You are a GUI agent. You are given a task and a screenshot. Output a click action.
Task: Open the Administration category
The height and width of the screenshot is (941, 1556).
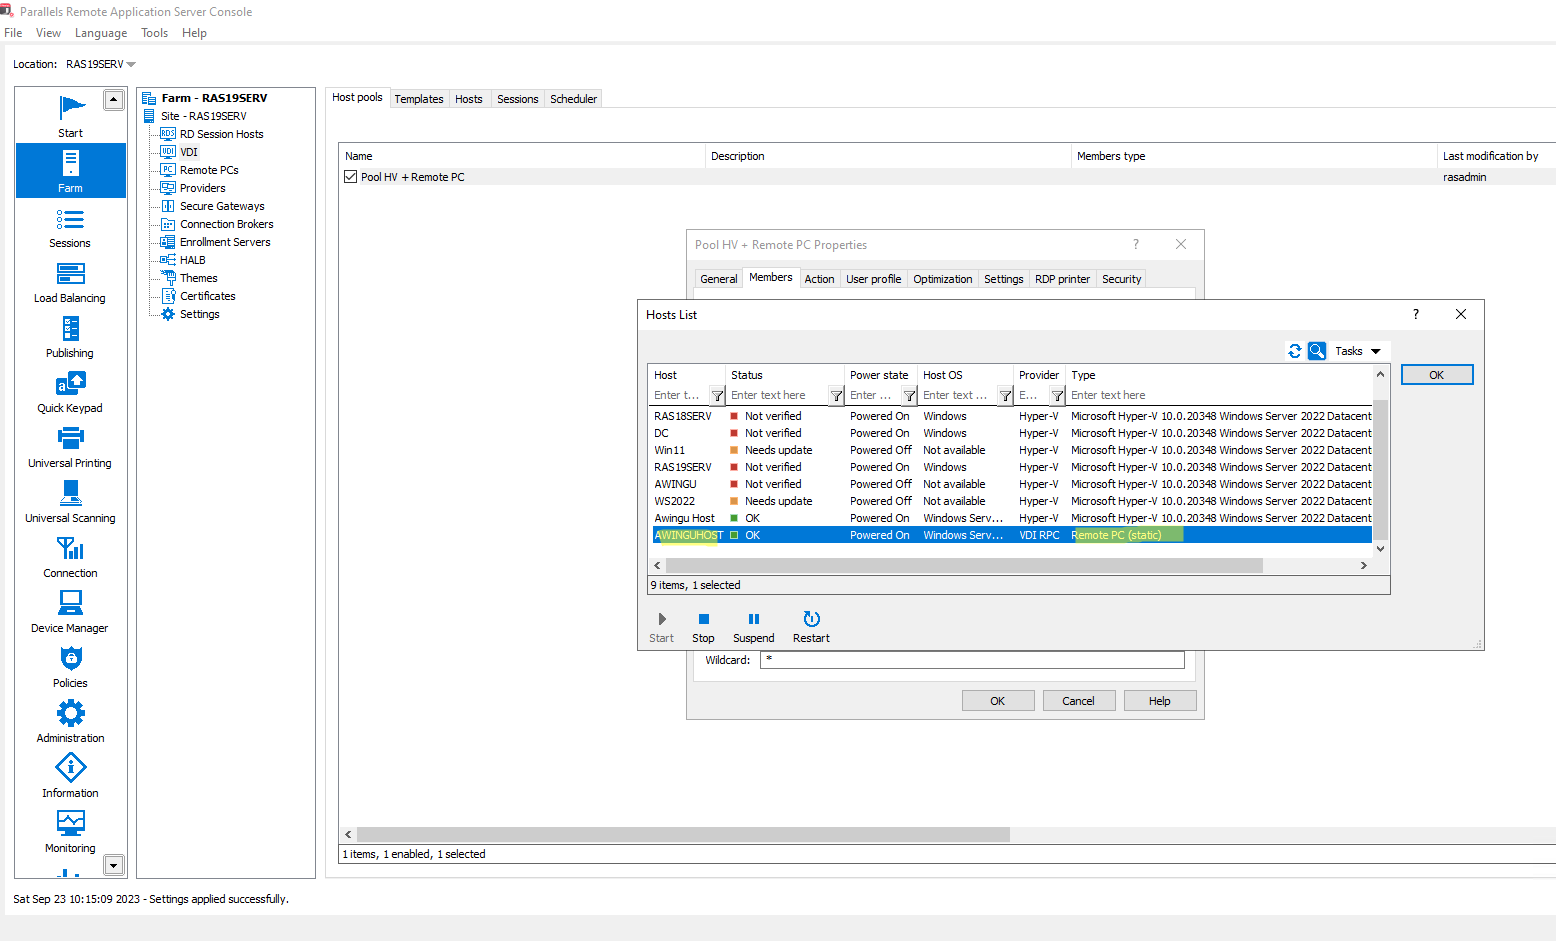(70, 722)
